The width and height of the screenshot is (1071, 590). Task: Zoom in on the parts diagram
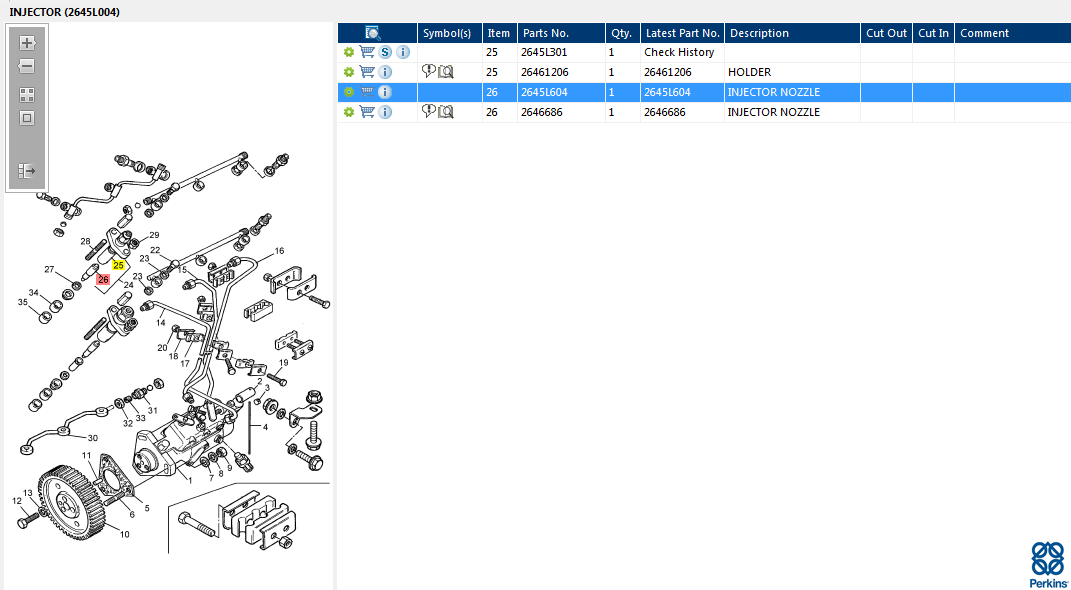tap(27, 43)
